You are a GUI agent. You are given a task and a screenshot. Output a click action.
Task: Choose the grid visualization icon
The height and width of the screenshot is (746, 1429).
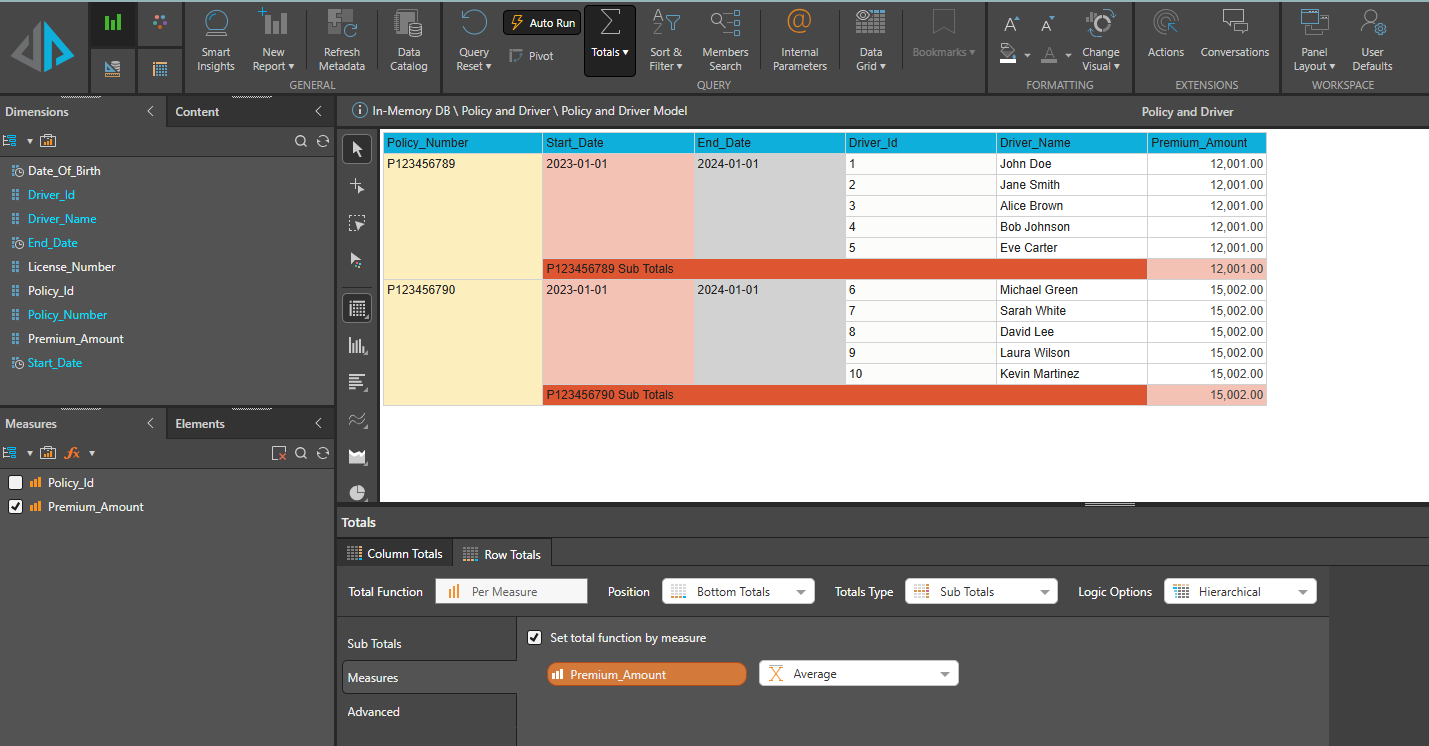357,308
